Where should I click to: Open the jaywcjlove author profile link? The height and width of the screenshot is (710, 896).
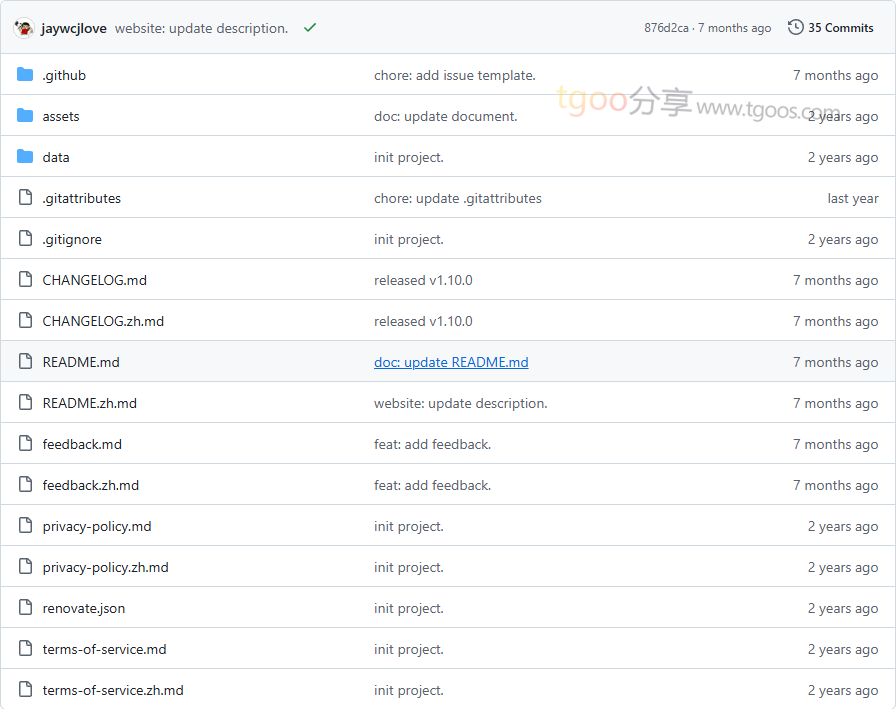click(74, 28)
